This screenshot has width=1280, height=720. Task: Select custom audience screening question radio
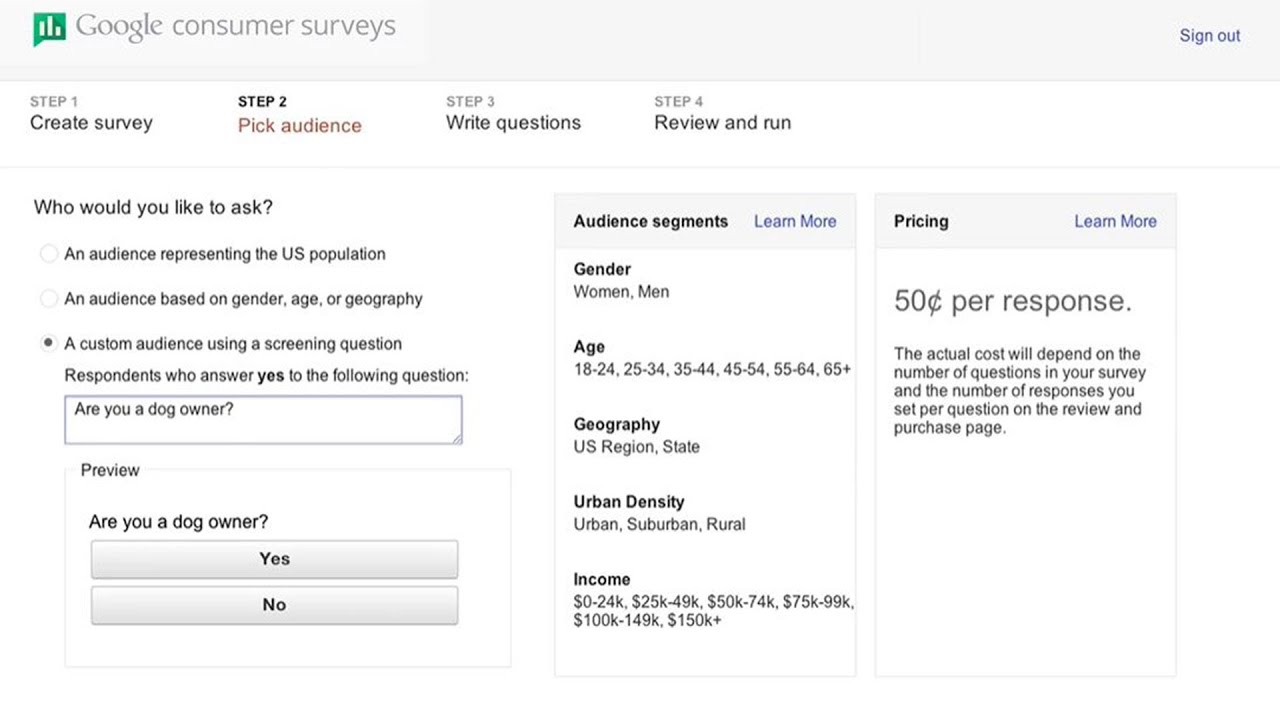coord(48,344)
